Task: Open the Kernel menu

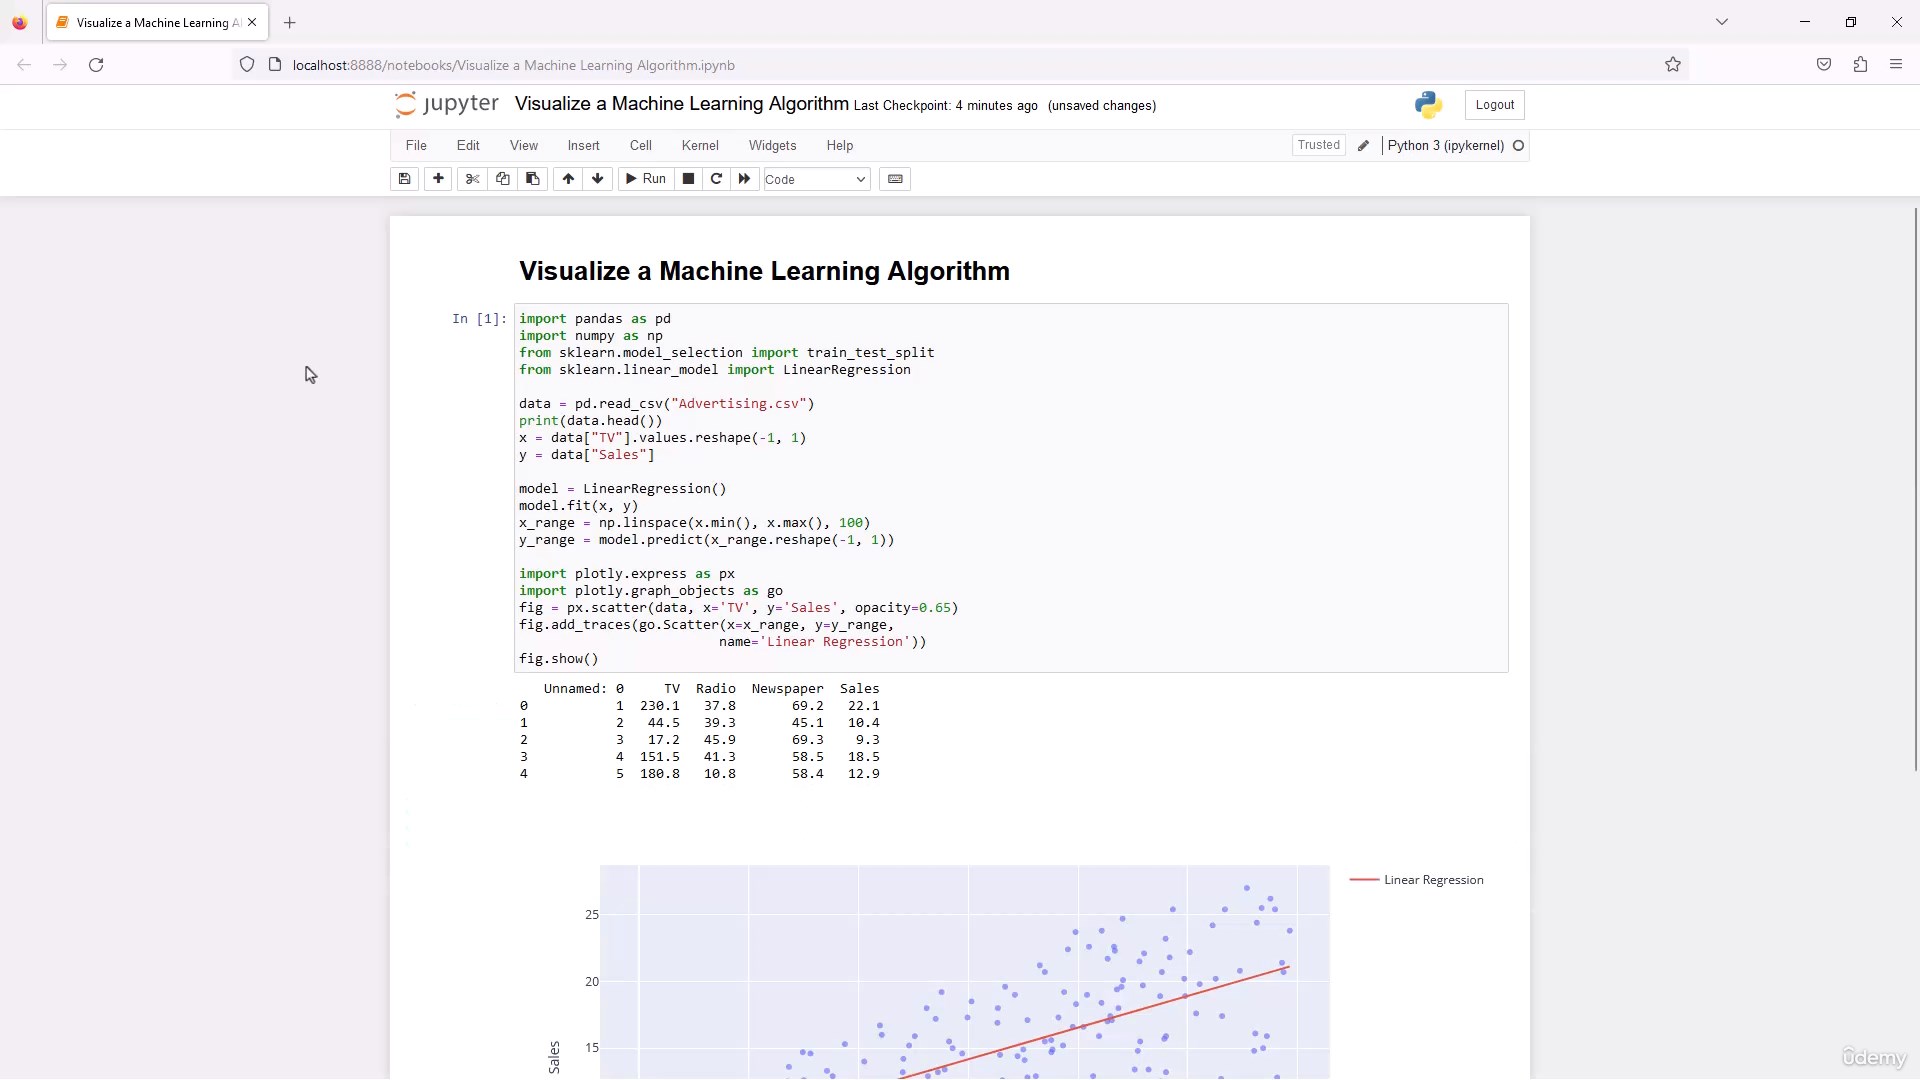Action: tap(700, 146)
